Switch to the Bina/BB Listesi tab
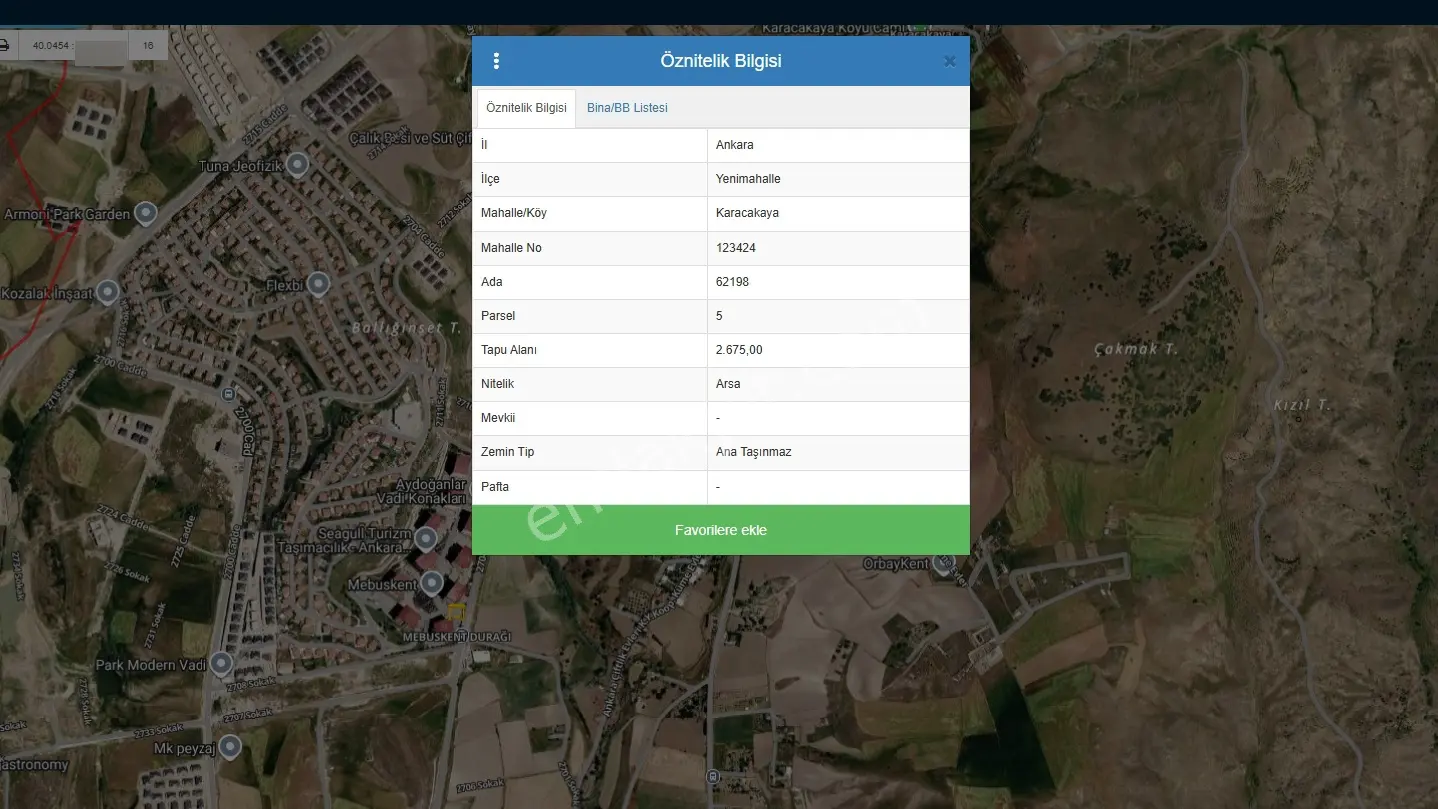The height and width of the screenshot is (809, 1438). (627, 108)
